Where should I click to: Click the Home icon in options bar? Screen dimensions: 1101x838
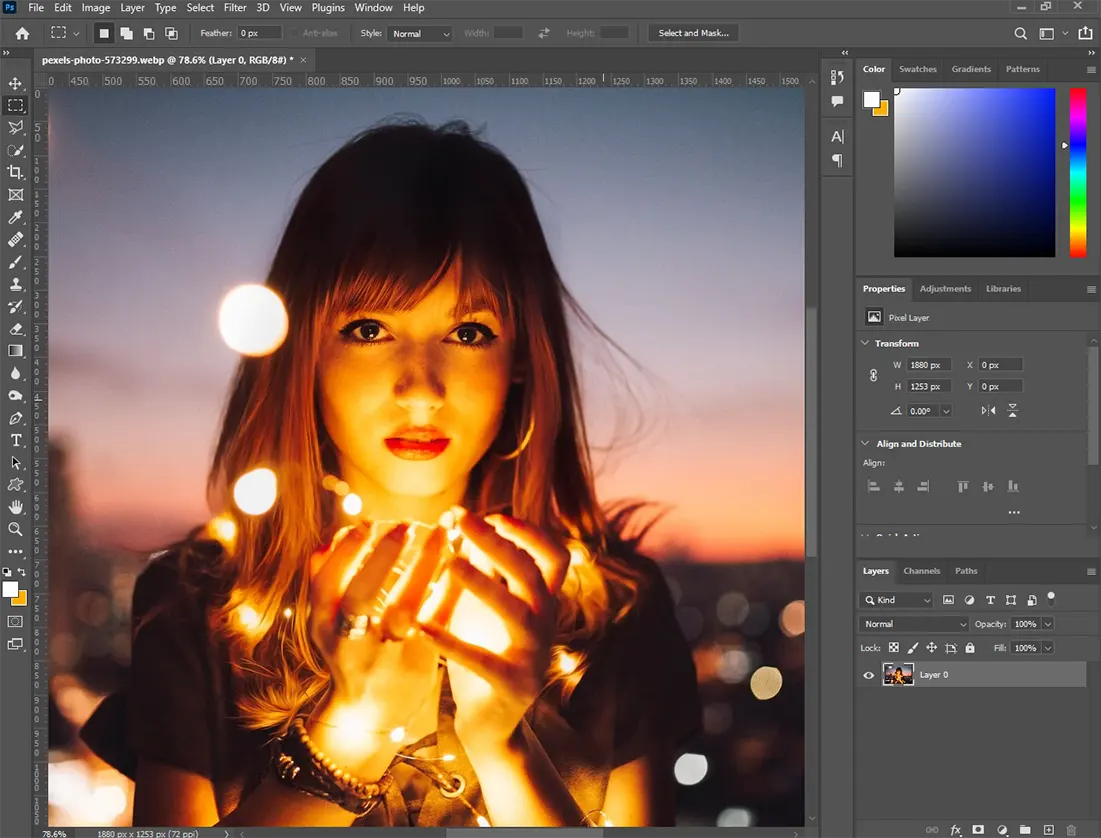[22, 33]
